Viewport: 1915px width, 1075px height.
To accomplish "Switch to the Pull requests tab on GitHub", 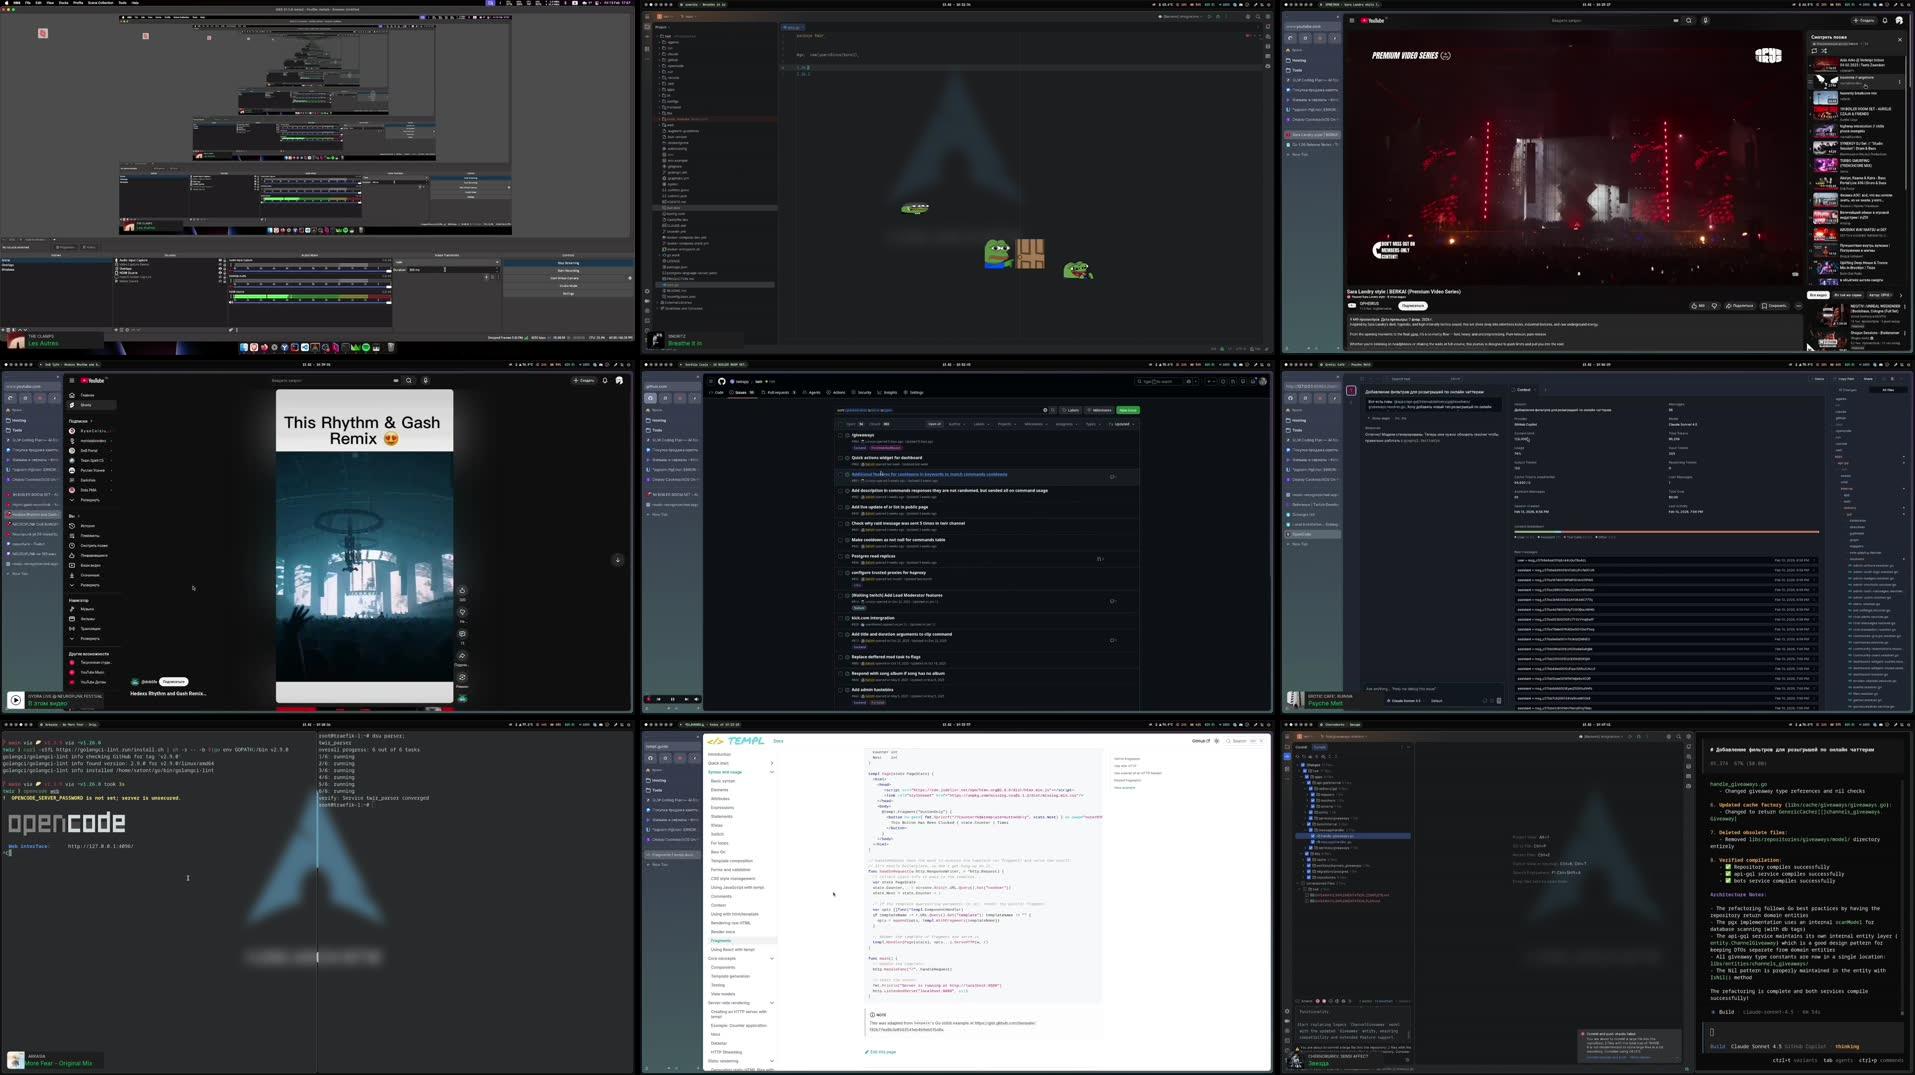I will [778, 393].
